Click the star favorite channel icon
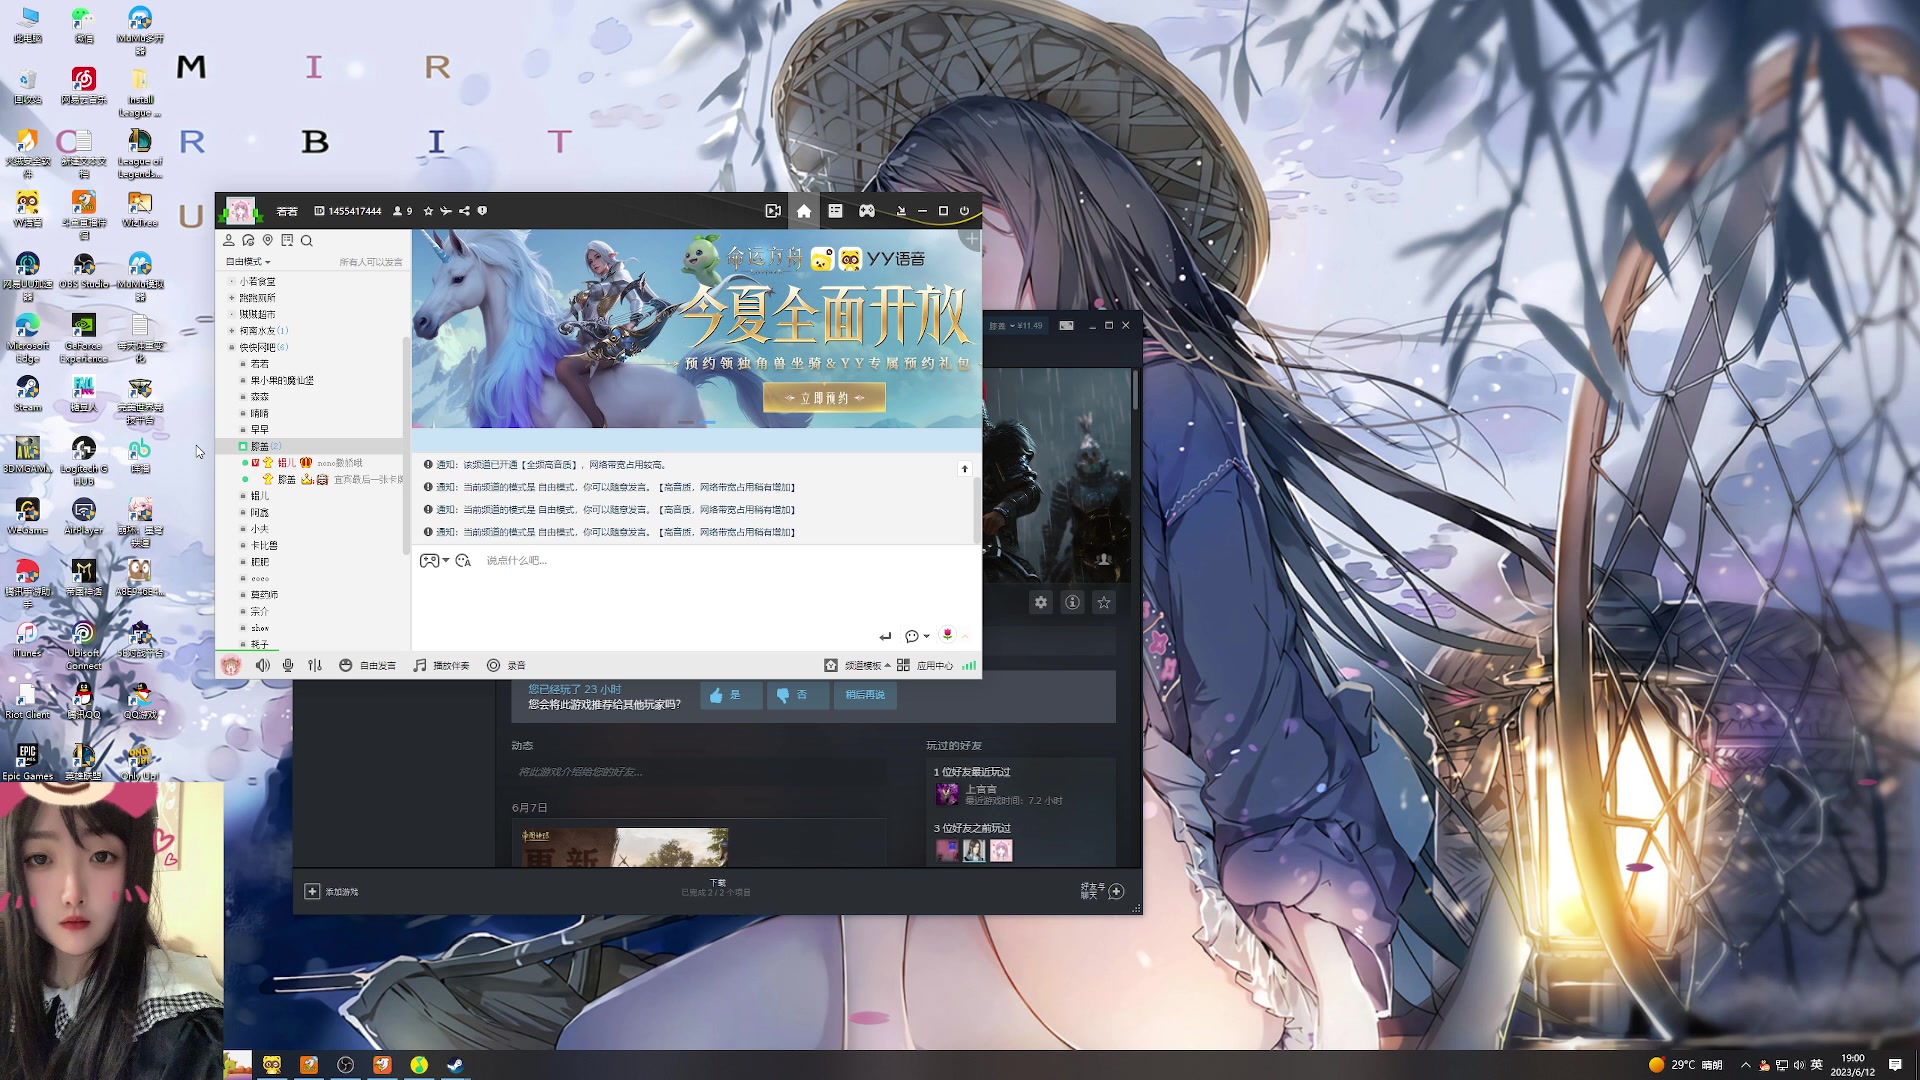 pos(429,211)
